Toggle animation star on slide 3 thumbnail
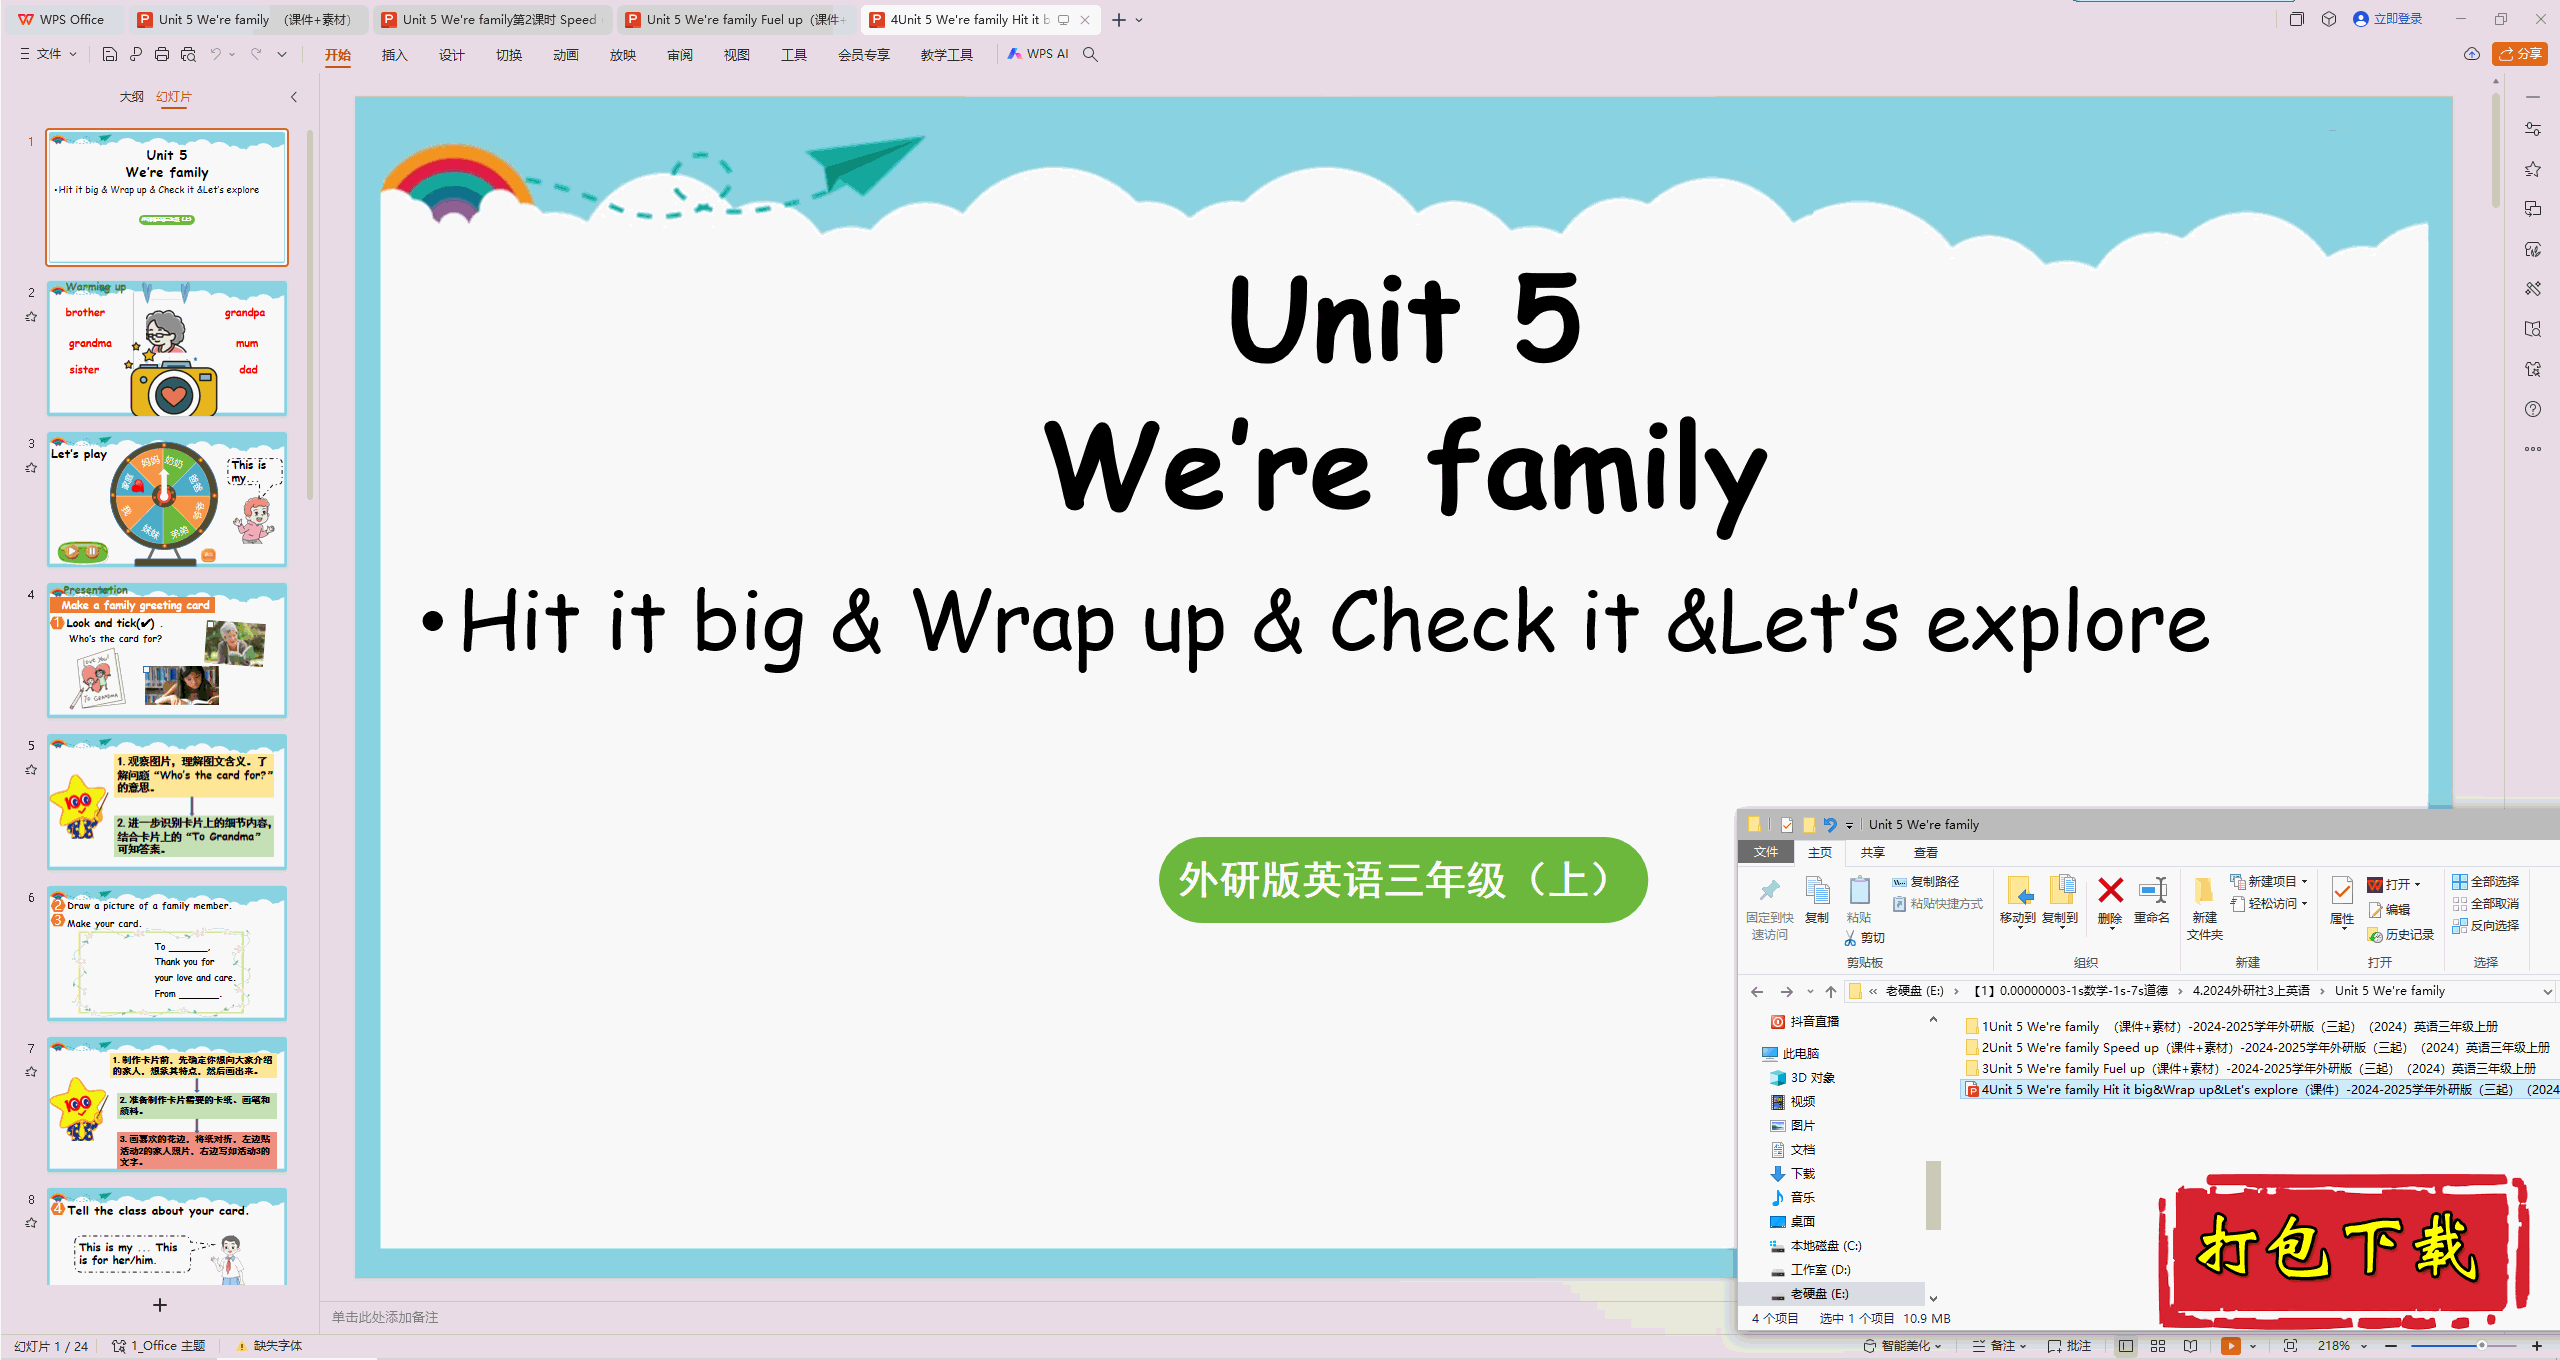The image size is (2560, 1360). pos(31,467)
